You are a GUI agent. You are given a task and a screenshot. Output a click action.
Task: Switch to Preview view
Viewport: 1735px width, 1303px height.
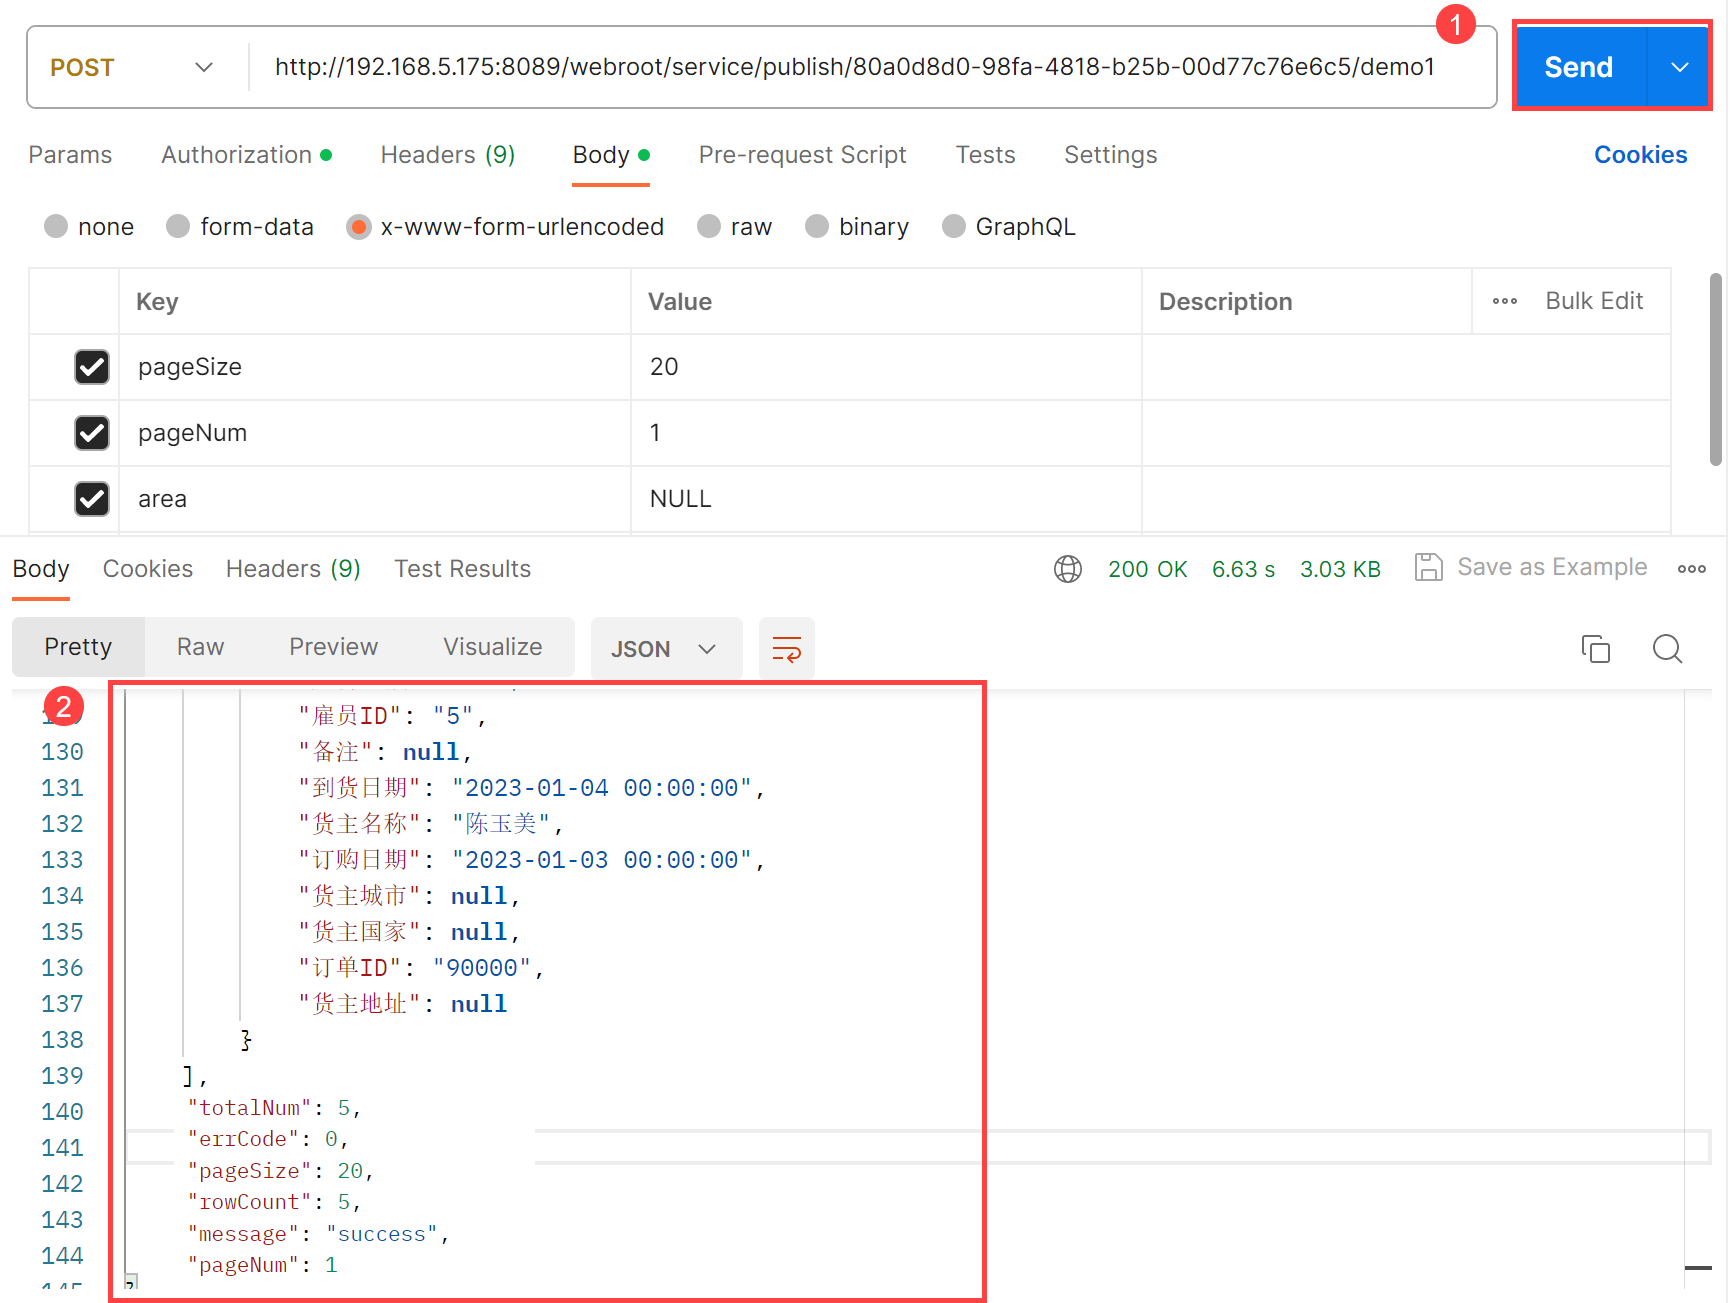333,647
